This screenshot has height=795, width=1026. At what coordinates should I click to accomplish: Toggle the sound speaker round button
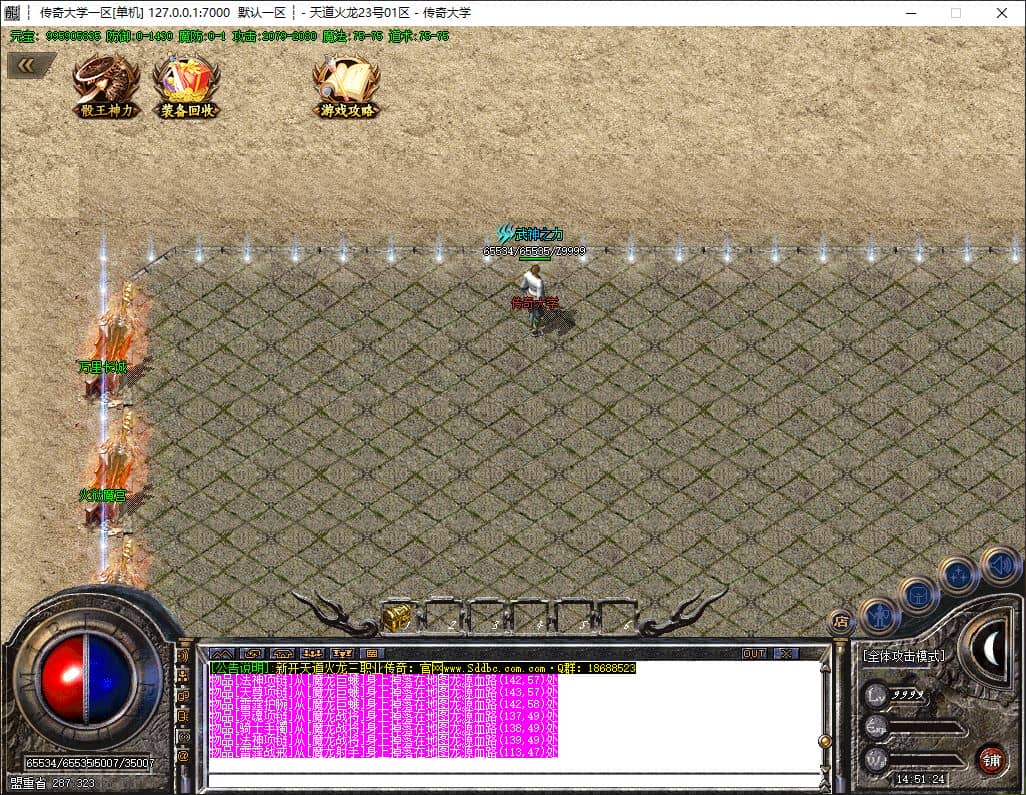pos(999,565)
